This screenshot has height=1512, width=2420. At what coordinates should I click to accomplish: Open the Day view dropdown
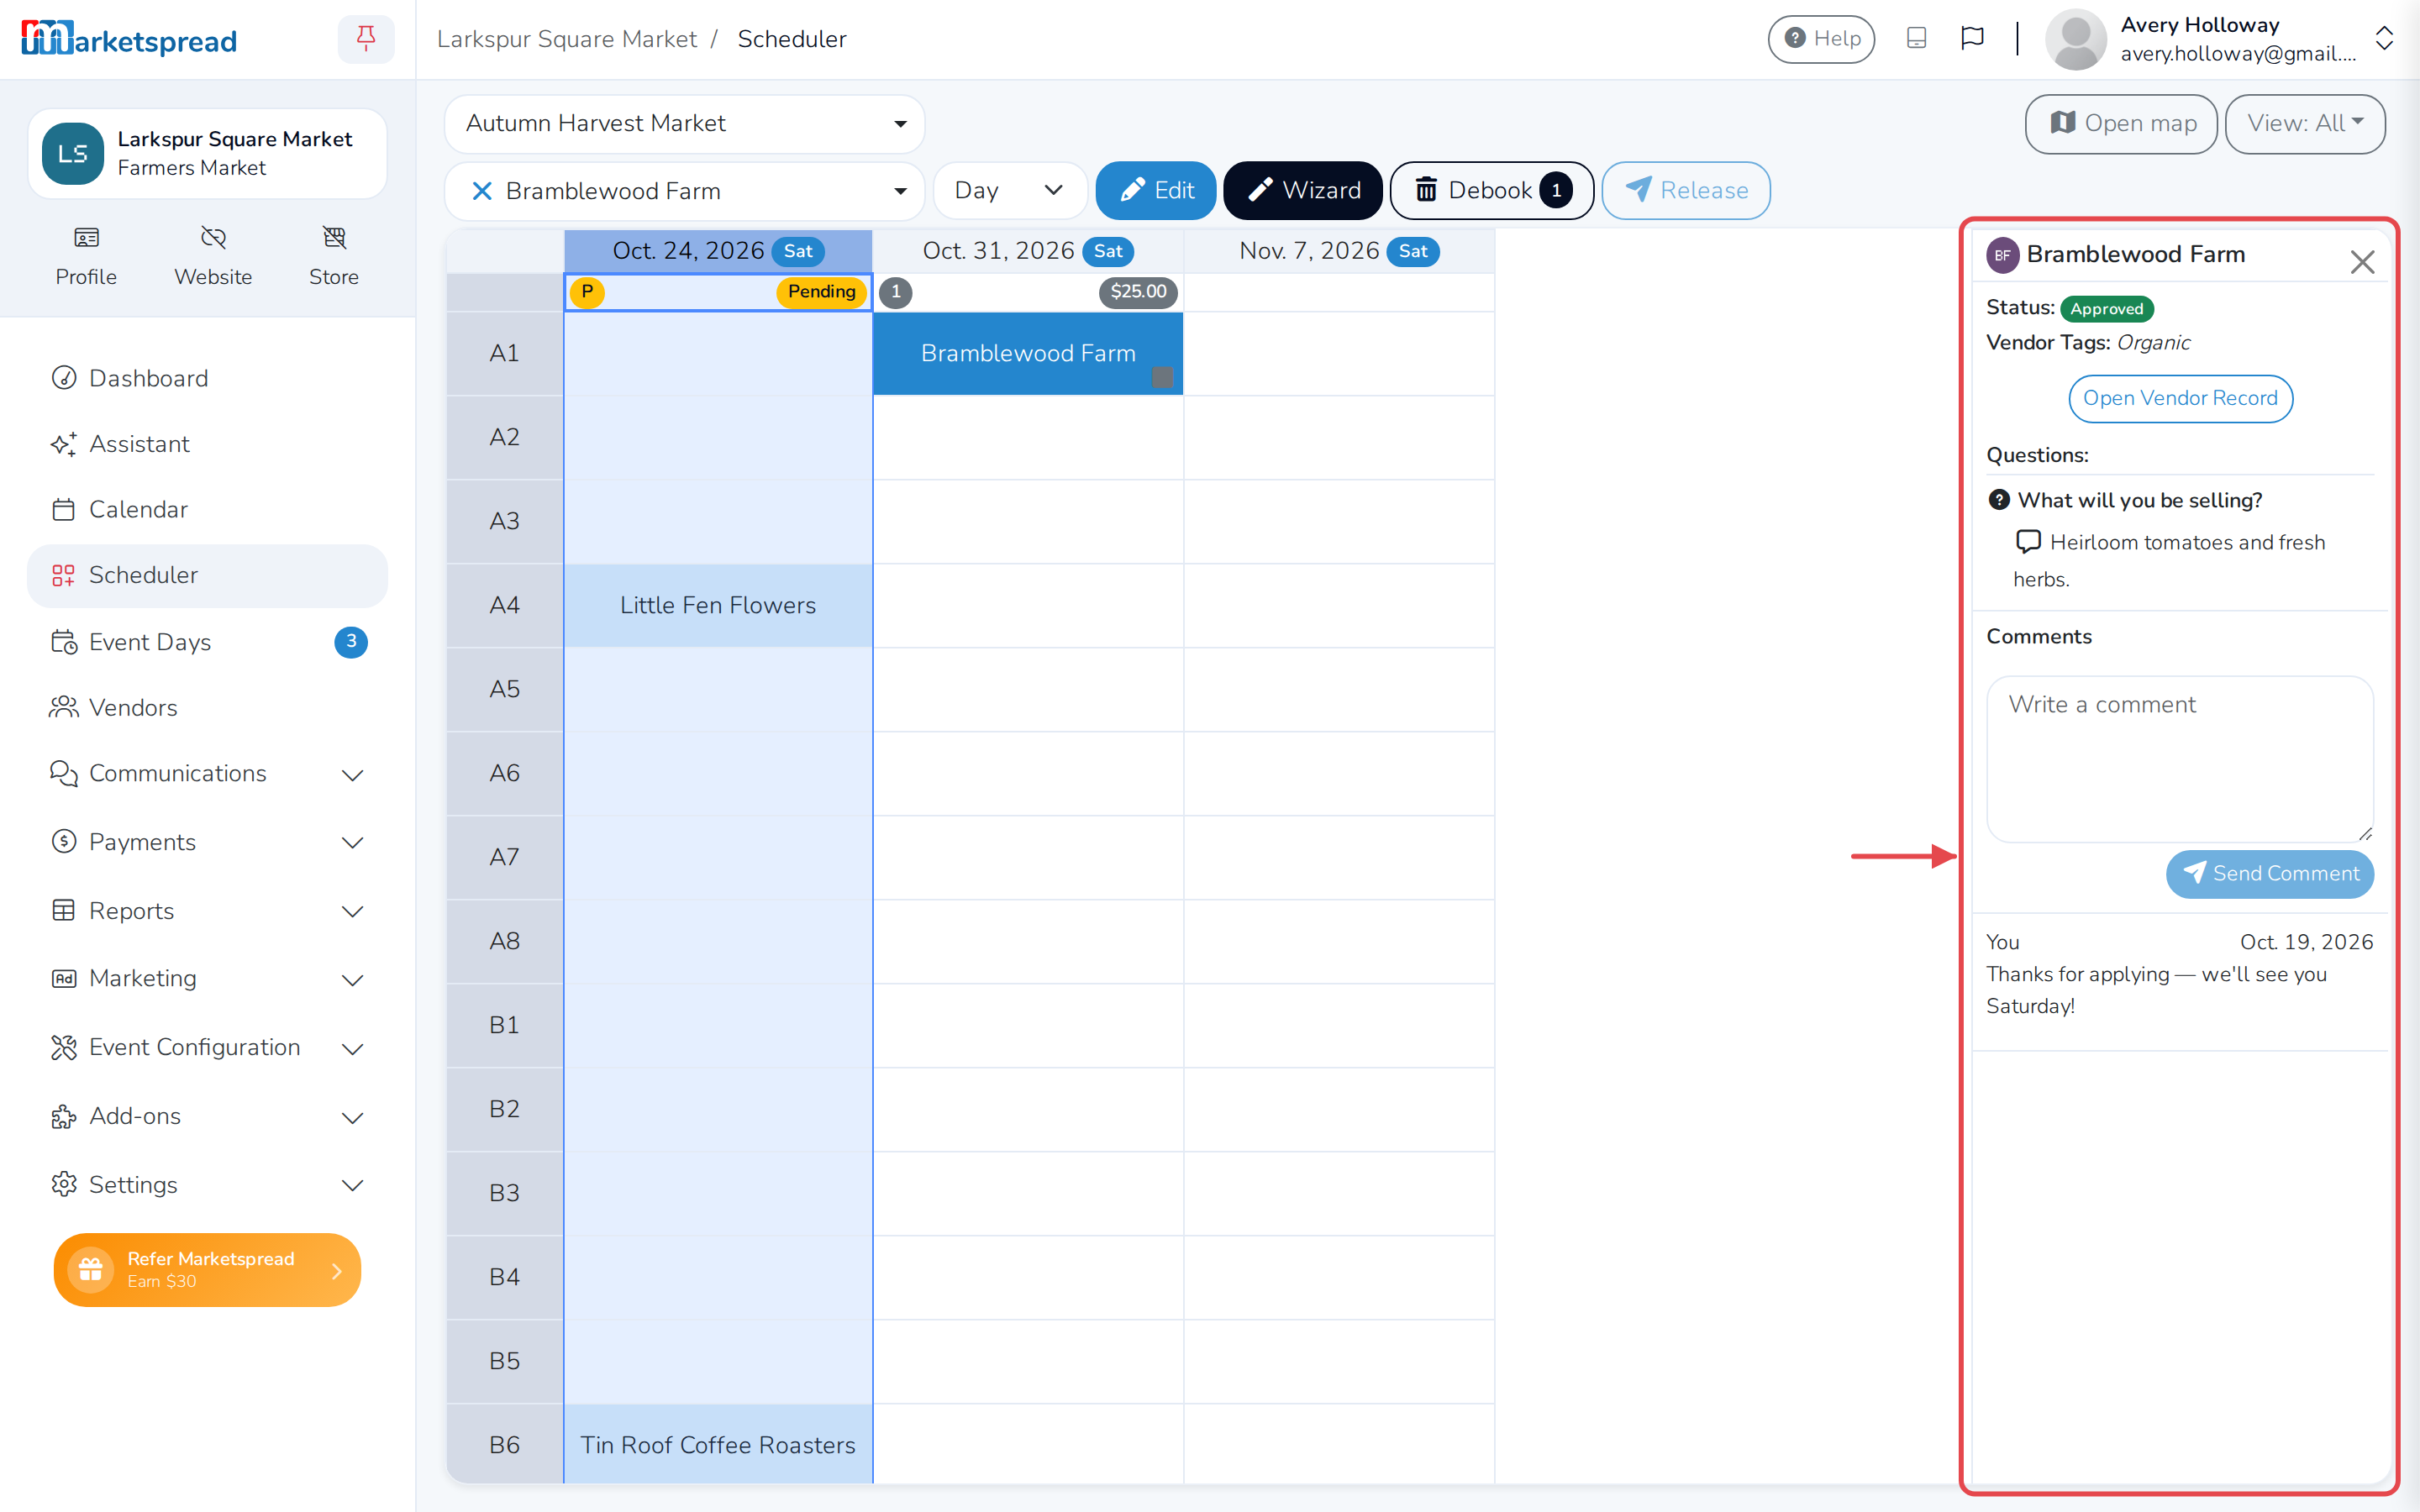tap(1010, 191)
